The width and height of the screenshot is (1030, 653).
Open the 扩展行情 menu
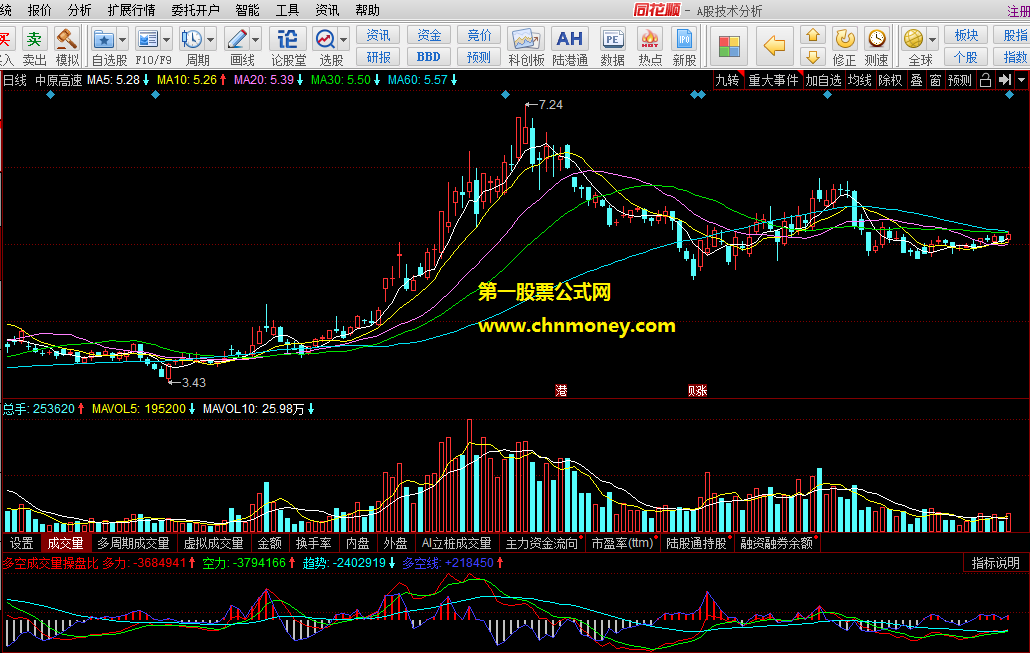pos(131,10)
